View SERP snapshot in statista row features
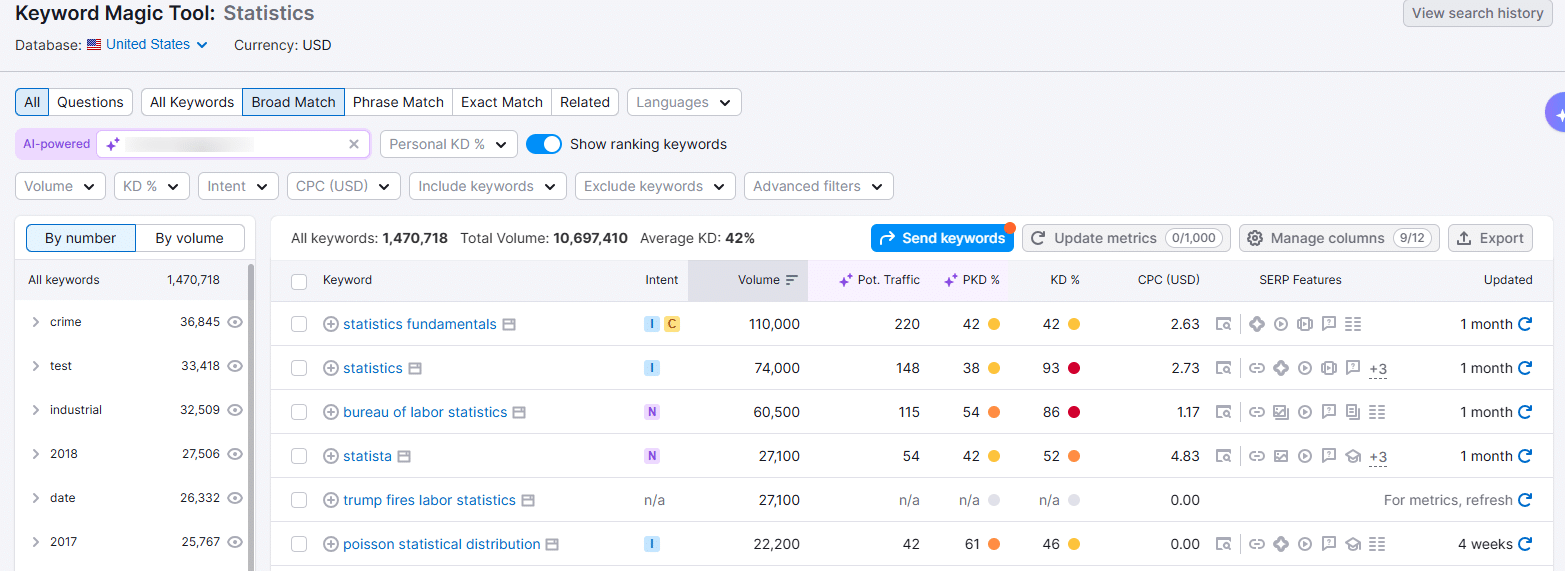The width and height of the screenshot is (1565, 571). [x=1223, y=456]
